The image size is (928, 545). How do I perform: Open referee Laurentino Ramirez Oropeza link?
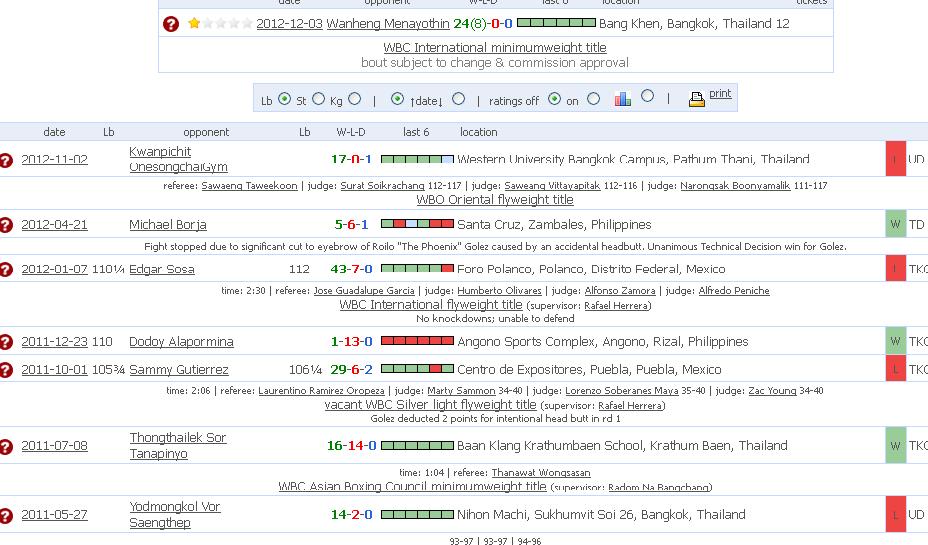[321, 391]
